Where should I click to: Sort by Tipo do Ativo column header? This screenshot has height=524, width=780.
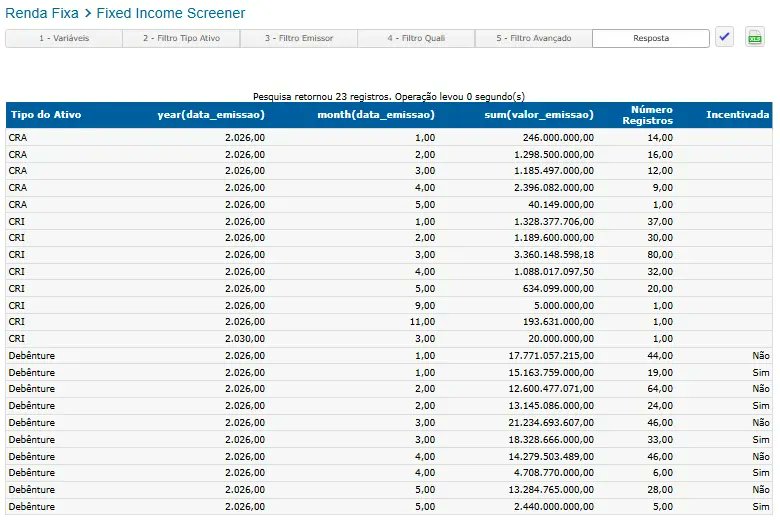46,114
